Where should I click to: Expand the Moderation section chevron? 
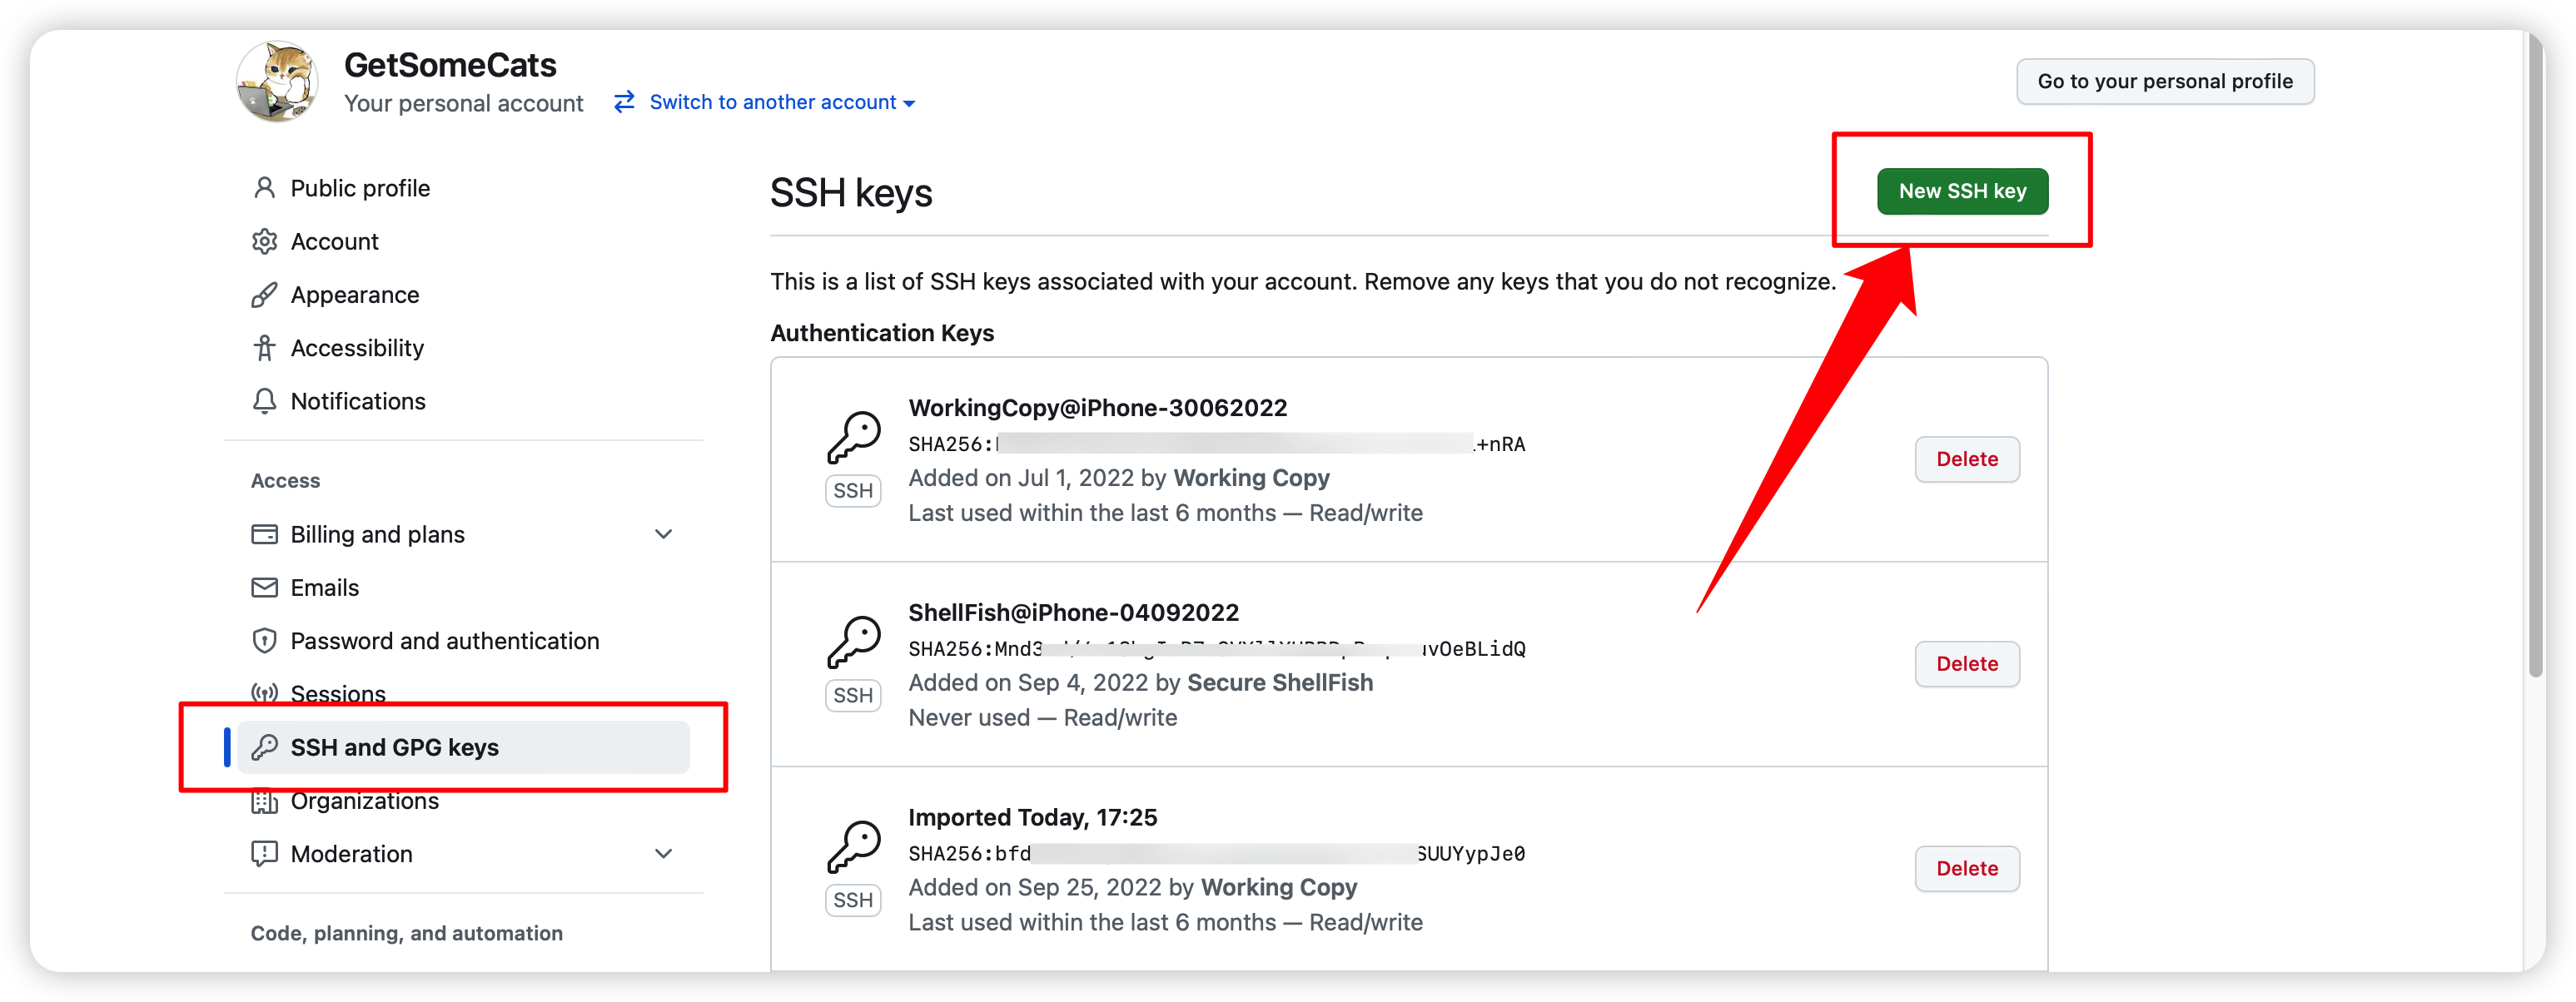(x=663, y=854)
